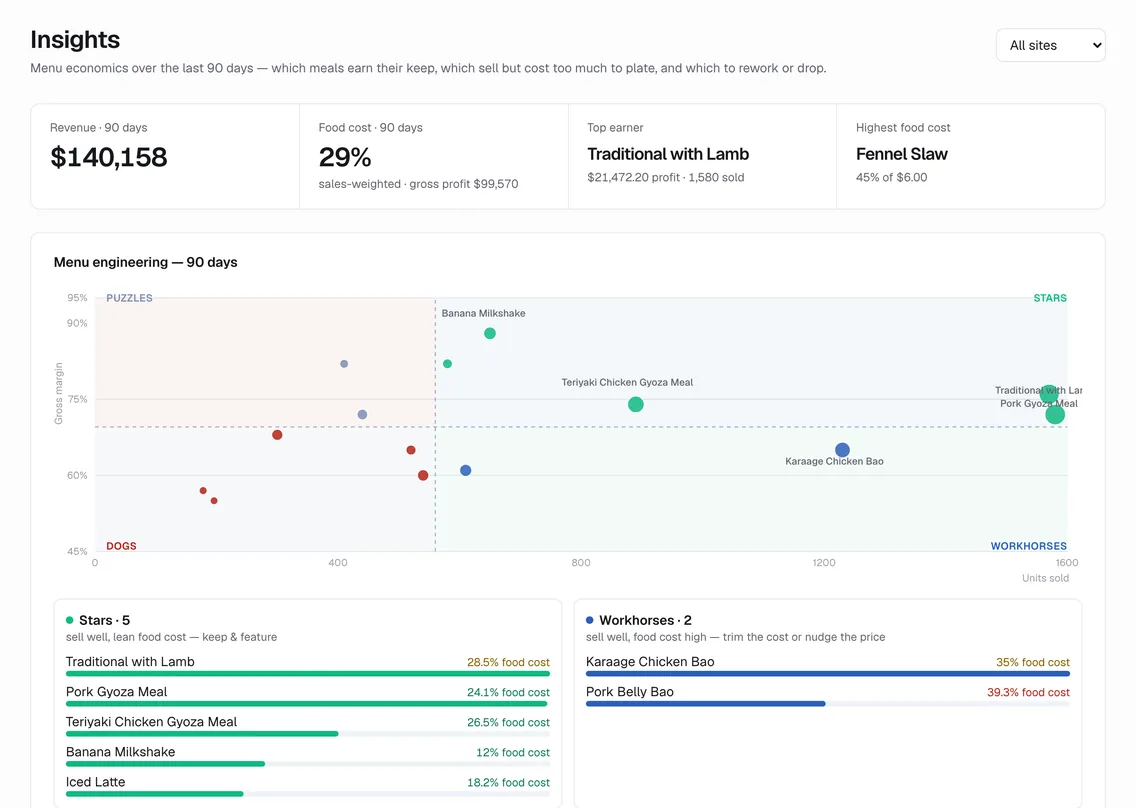The image size is (1136, 808).
Task: Click the '28.5% food cost' value
Action: coord(508,662)
